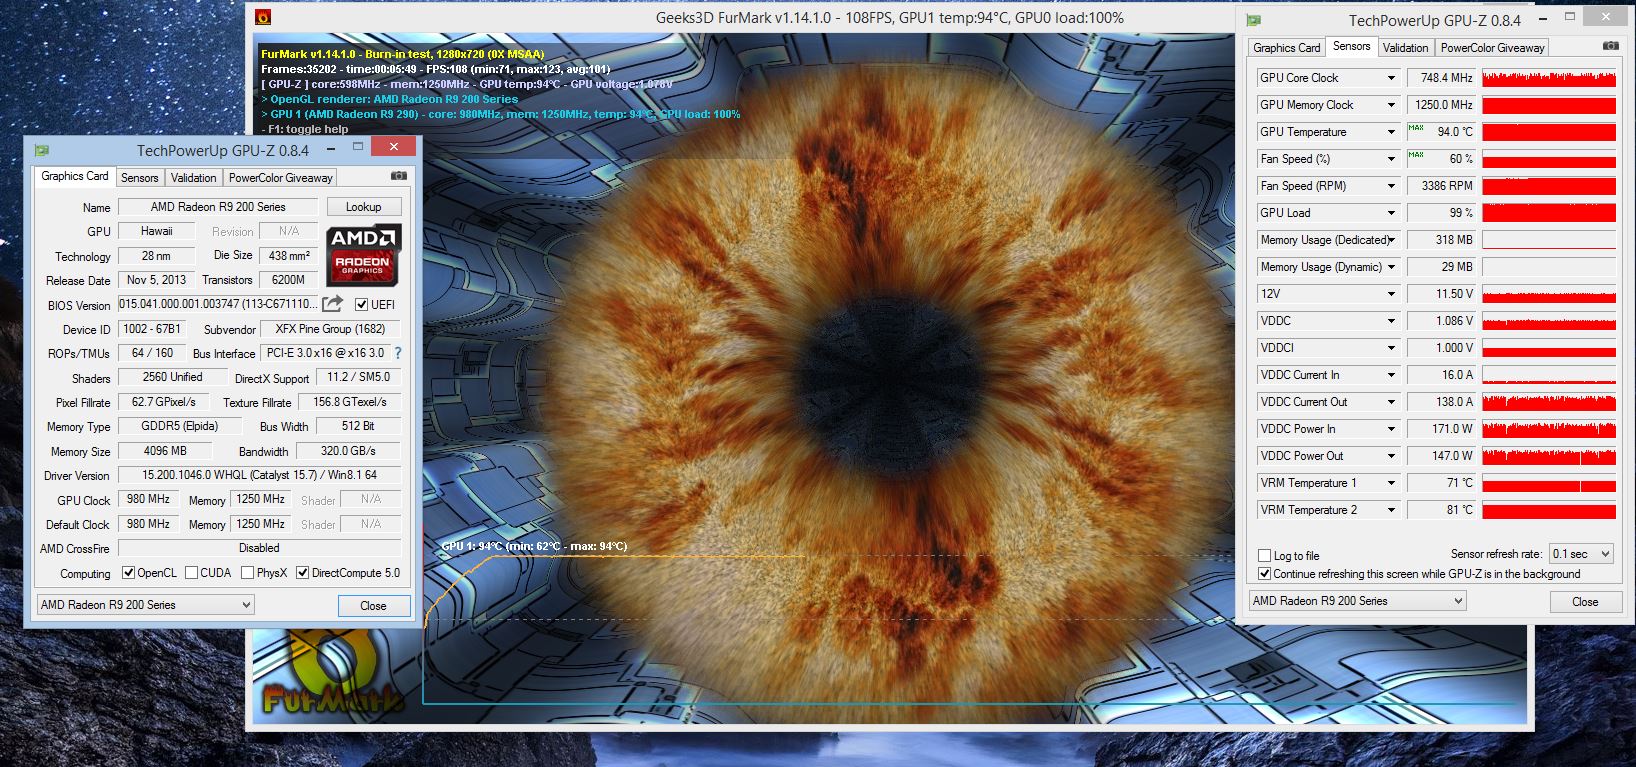This screenshot has height=767, width=1636.
Task: Open the Memory Usage (Dynamic) dropdown
Action: tap(1390, 267)
